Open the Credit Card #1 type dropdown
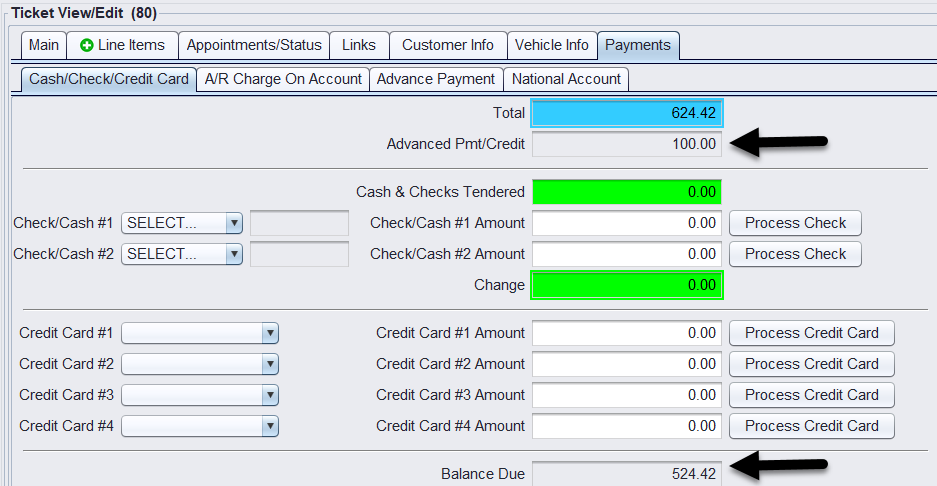937x486 pixels. tap(269, 333)
